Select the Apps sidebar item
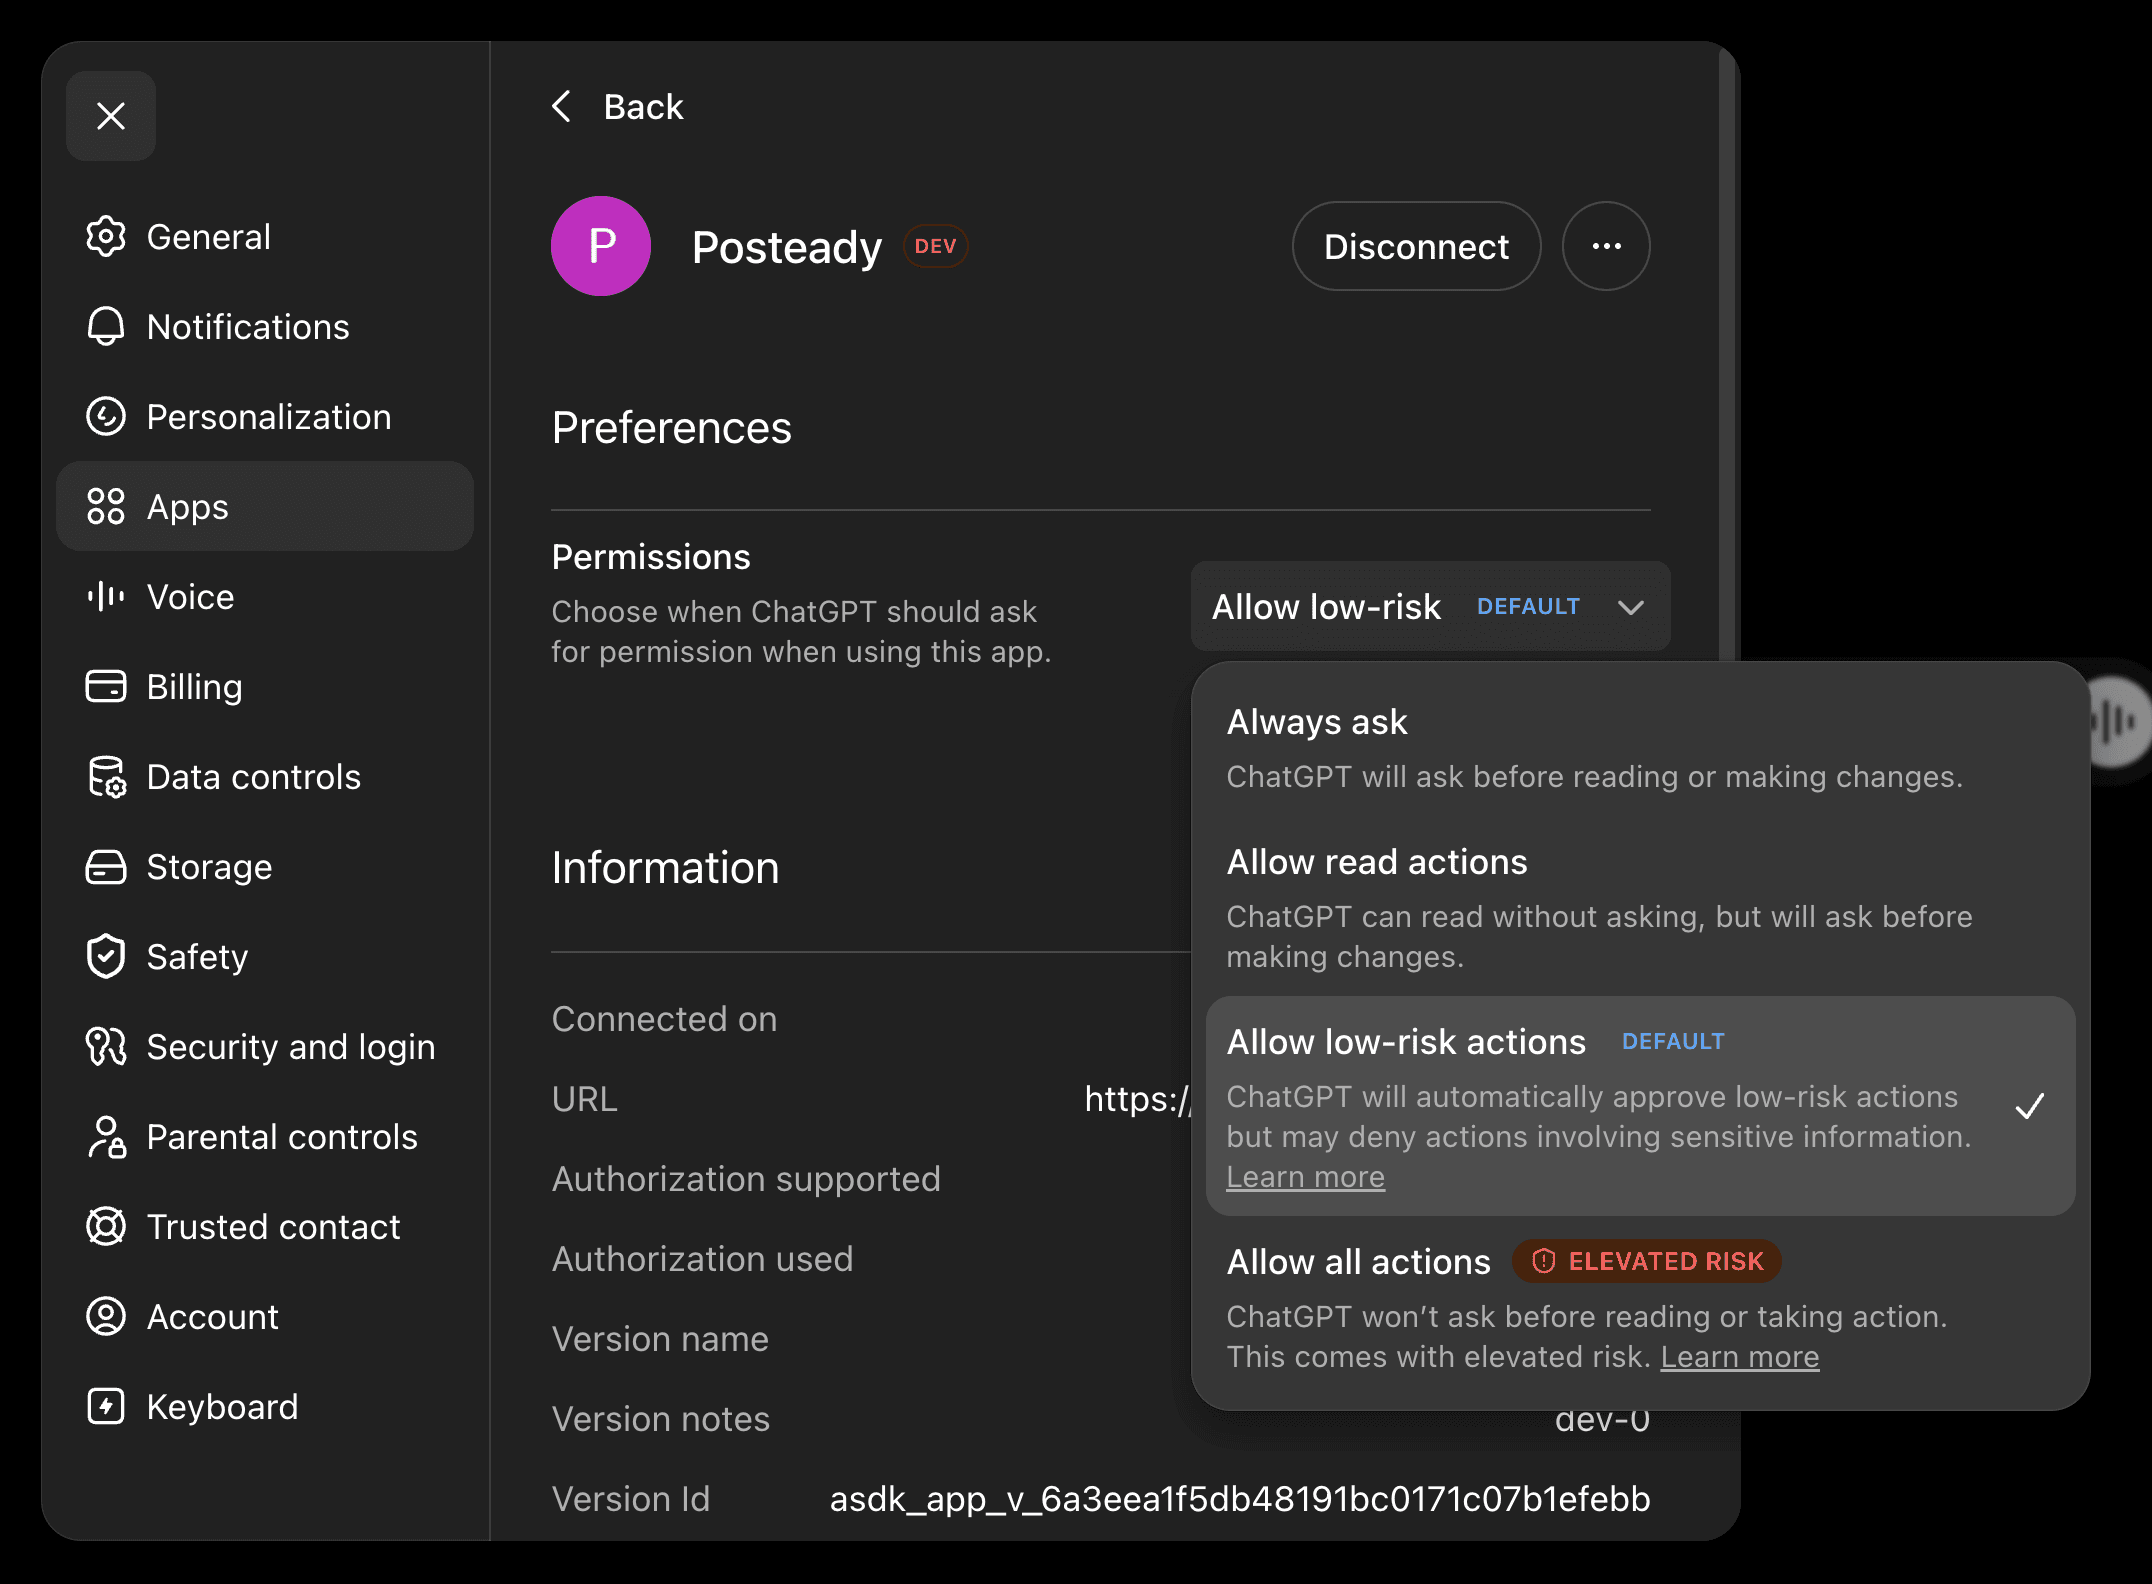2152x1584 pixels. [265, 506]
